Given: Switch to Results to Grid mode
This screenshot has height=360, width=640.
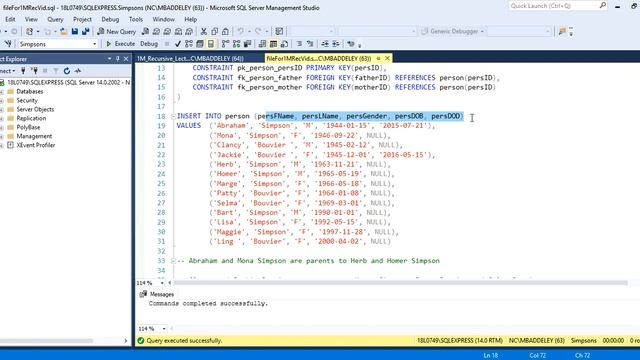Looking at the screenshot, I should (x=273, y=44).
